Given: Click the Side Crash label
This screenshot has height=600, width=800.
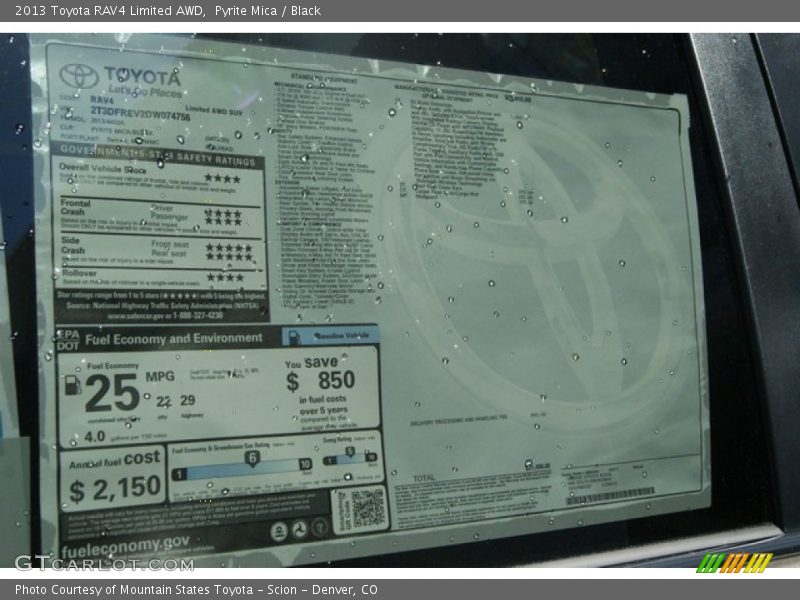Looking at the screenshot, I should (72, 245).
